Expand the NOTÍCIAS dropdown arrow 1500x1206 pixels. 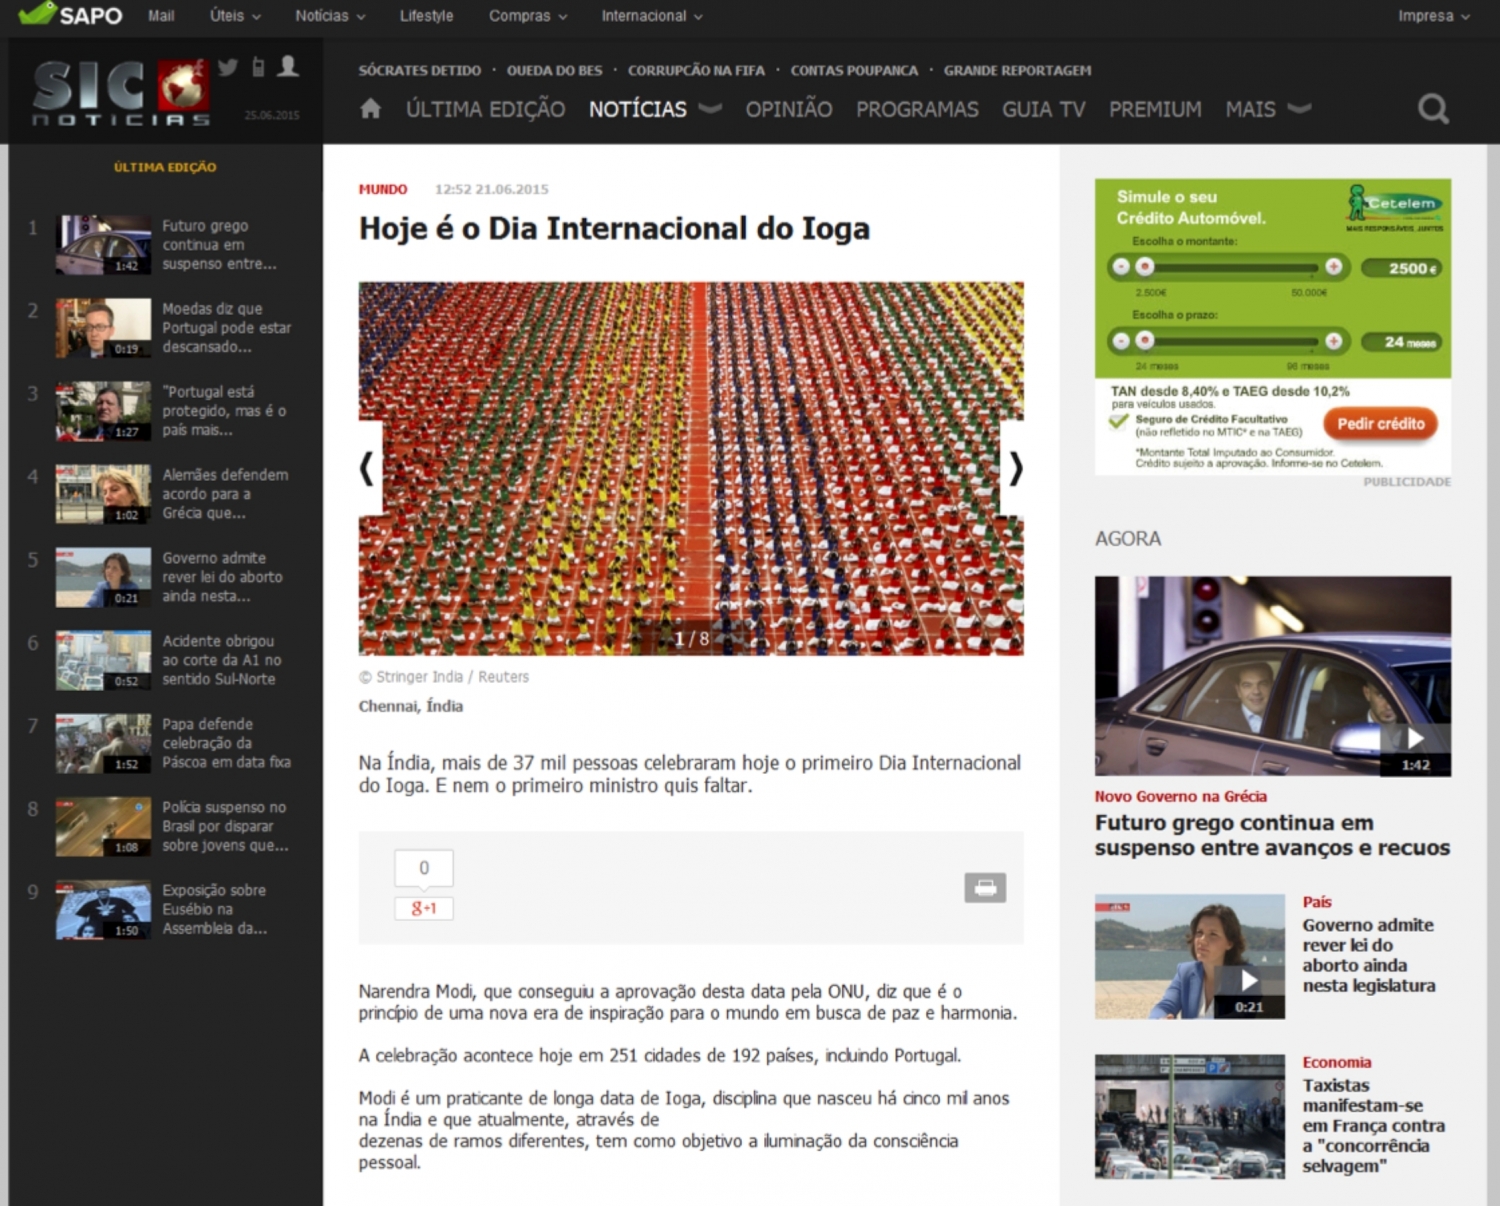coord(710,108)
